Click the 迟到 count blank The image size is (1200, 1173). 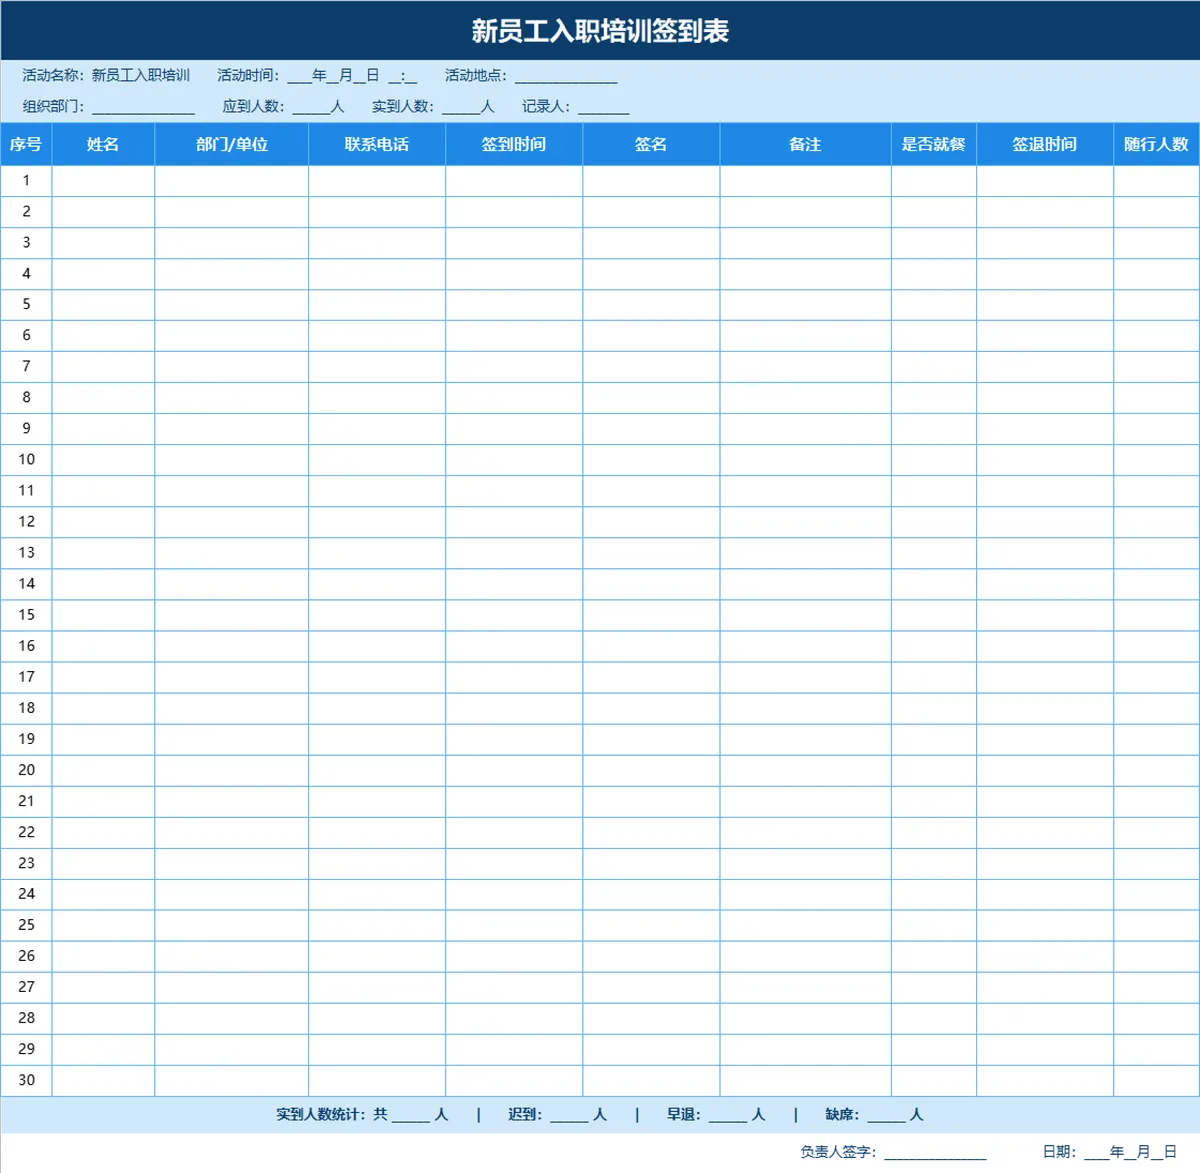pos(569,1115)
